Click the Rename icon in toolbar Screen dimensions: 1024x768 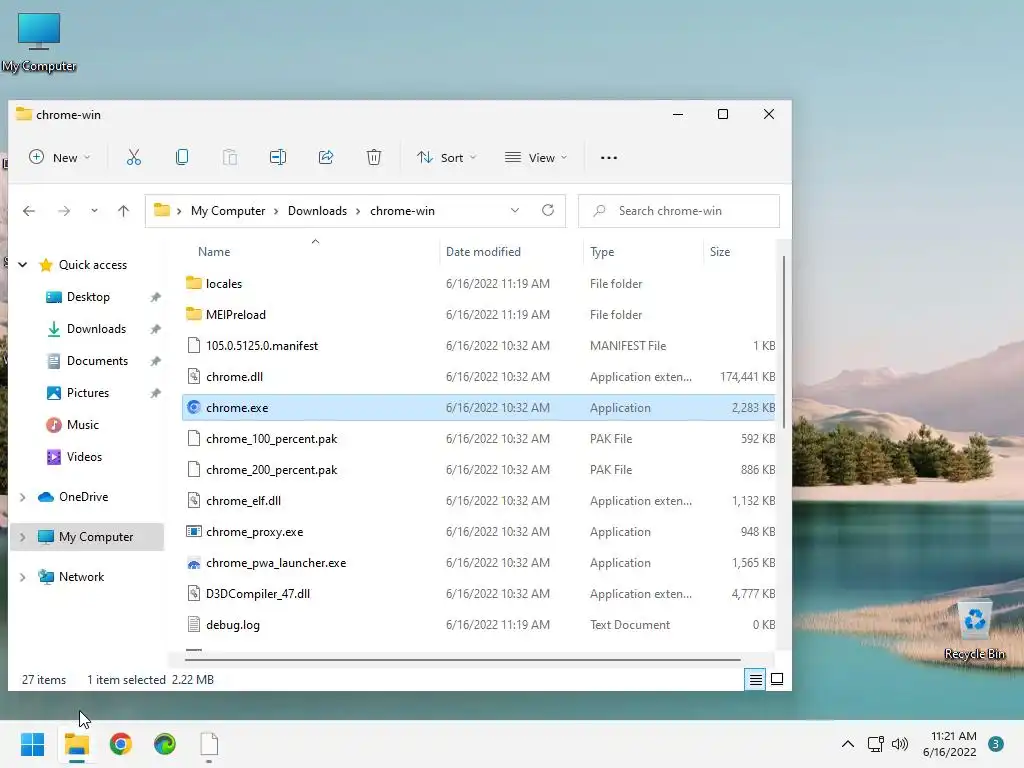(x=278, y=157)
